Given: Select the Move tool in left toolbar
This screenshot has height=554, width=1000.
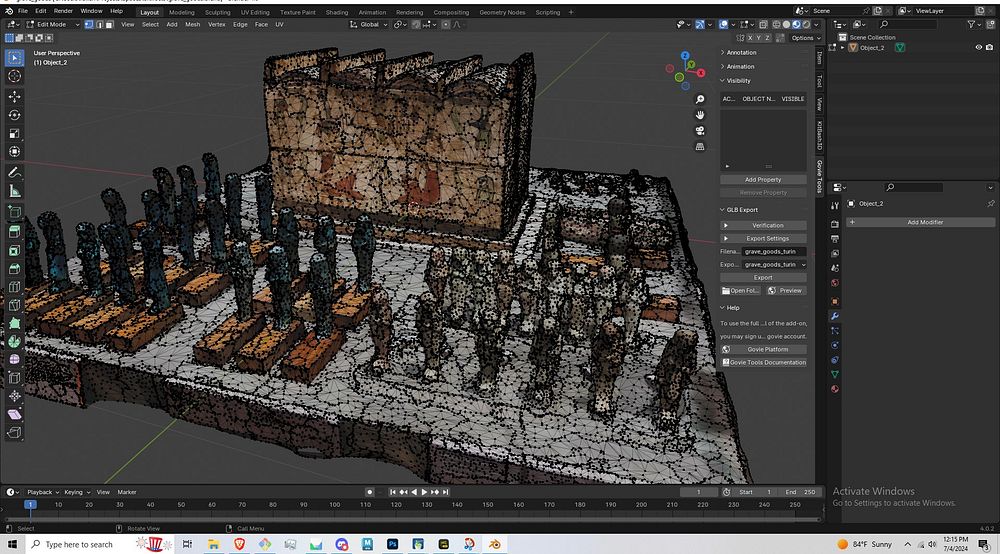Looking at the screenshot, I should point(14,96).
